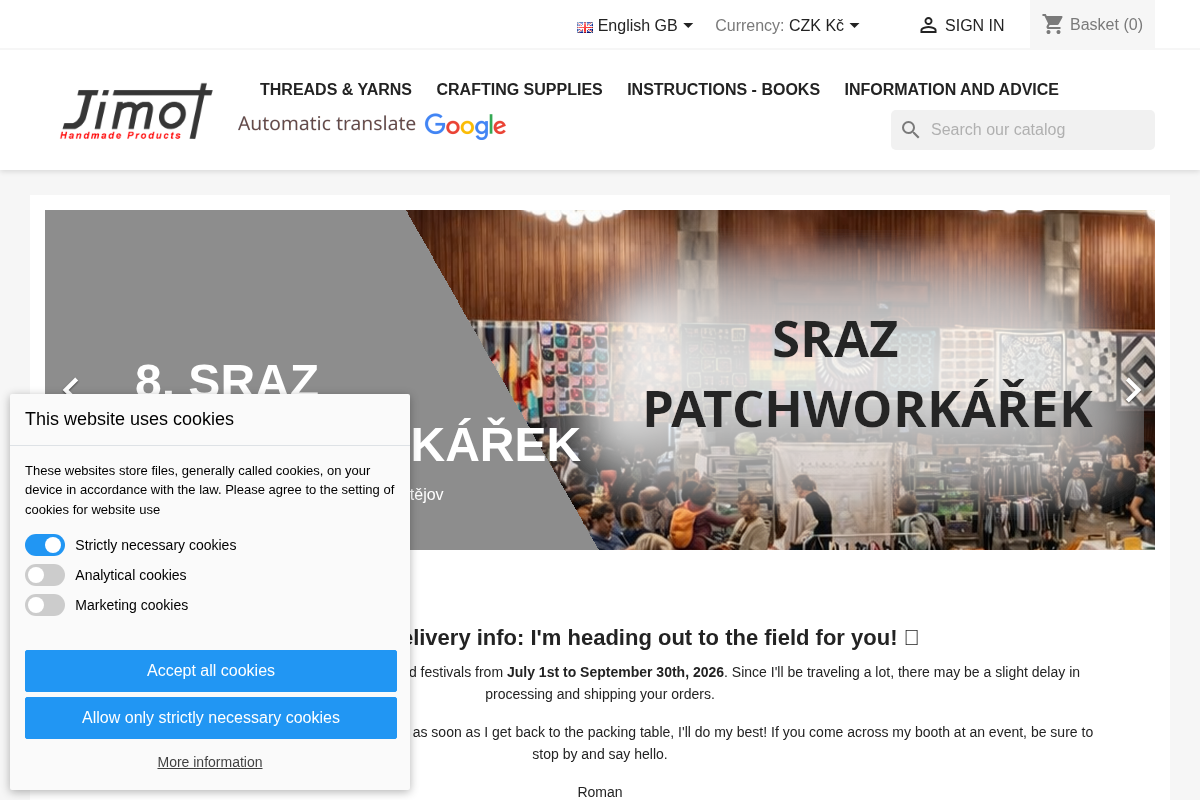Open Crafting Supplies menu

pyautogui.click(x=520, y=90)
